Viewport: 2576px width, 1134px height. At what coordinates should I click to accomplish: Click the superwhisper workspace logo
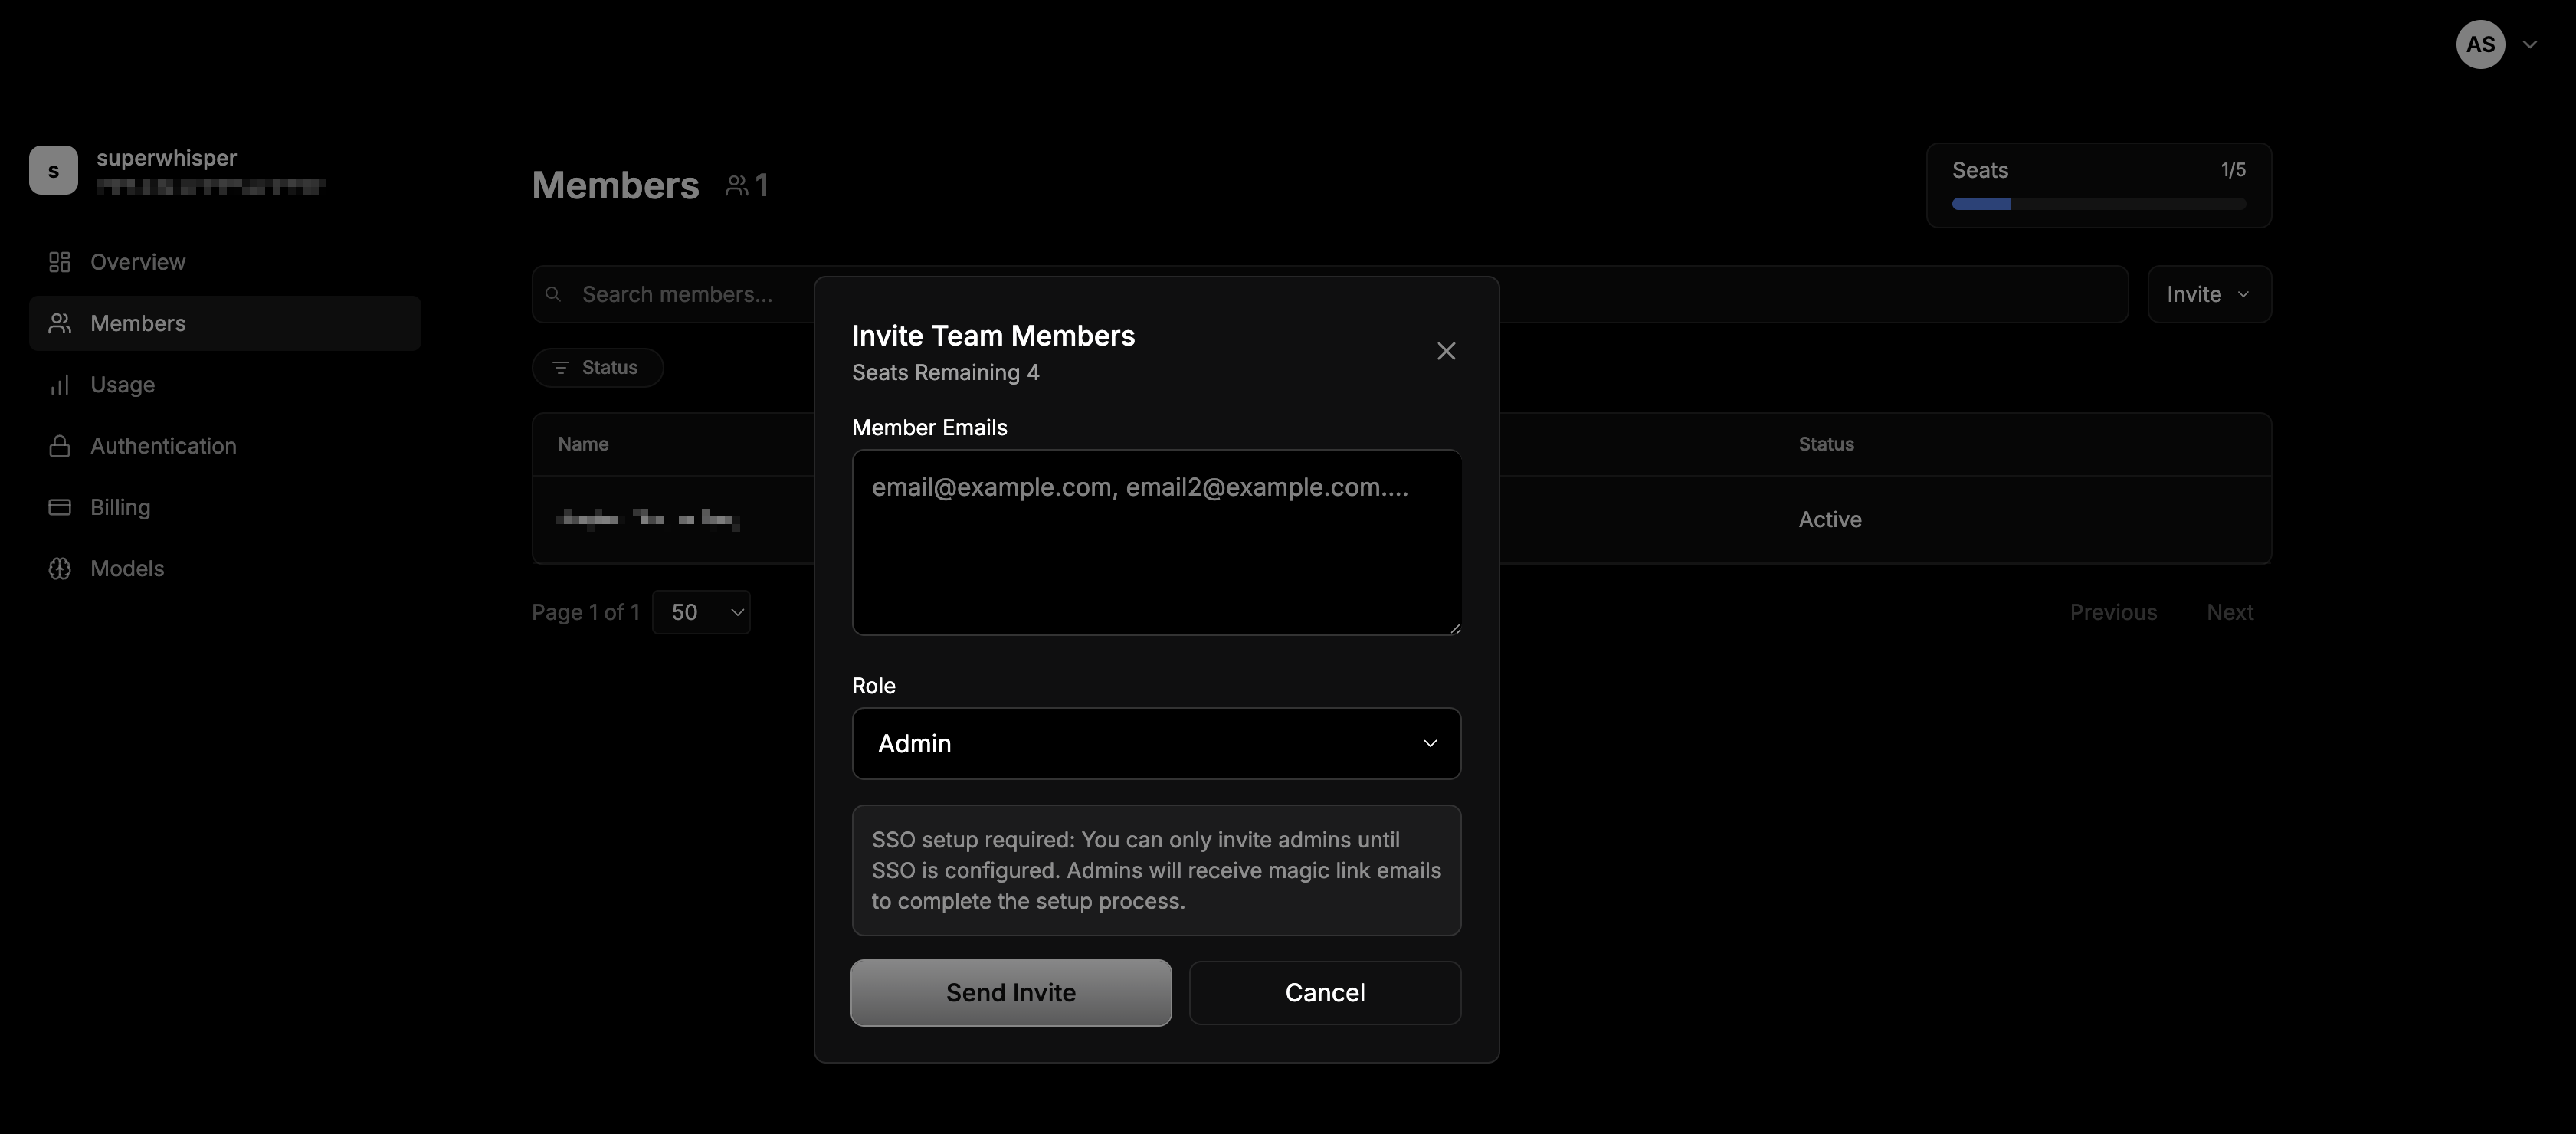(53, 169)
